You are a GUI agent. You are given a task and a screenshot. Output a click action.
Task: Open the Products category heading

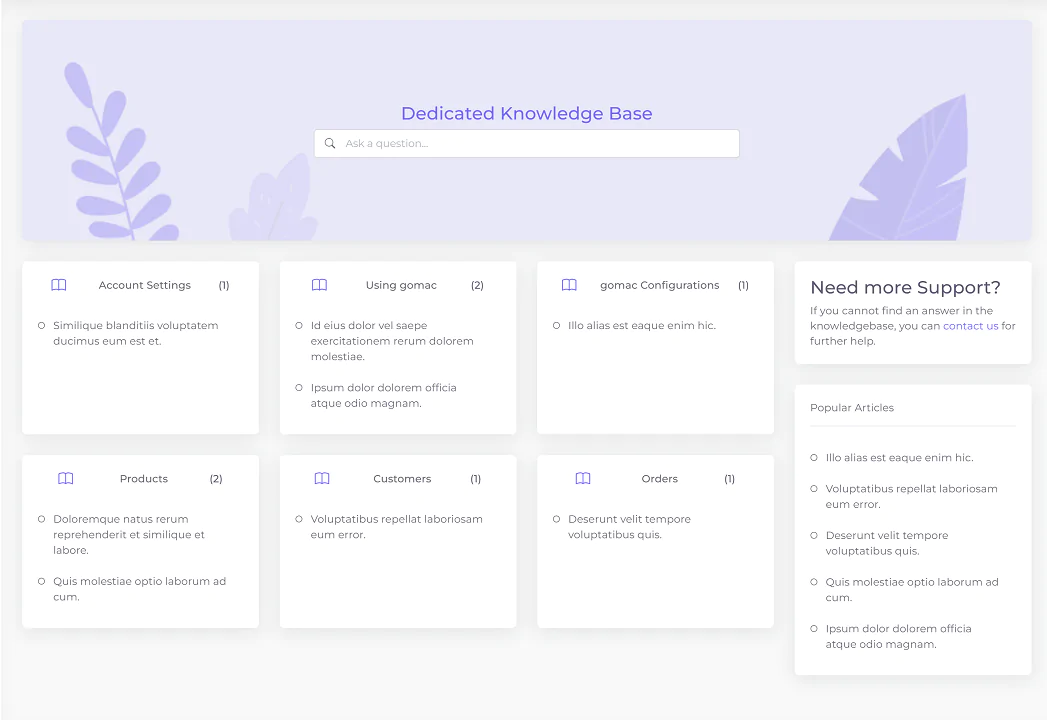pos(144,479)
